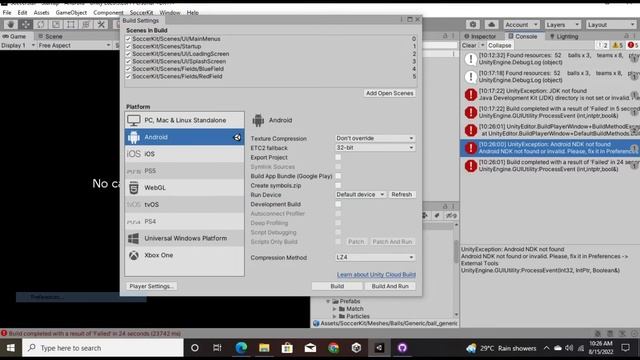Enable Export Project checkbox

pos(338,157)
